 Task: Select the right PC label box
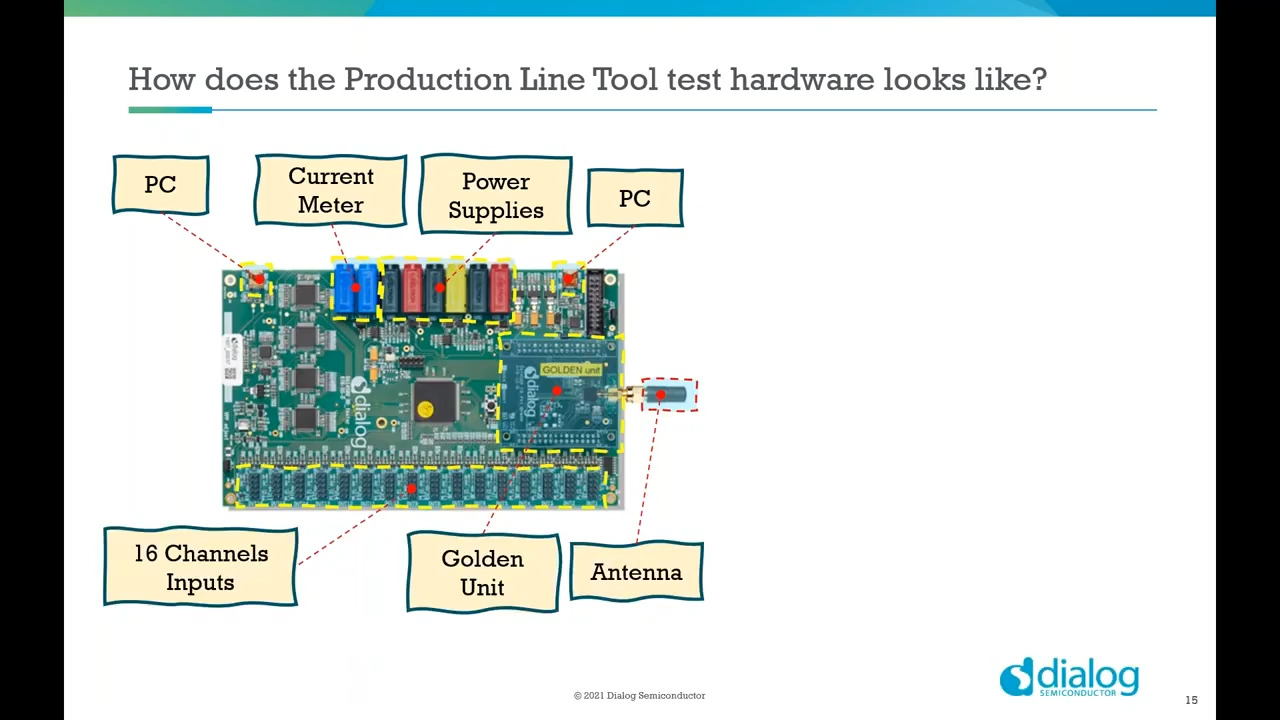(x=635, y=198)
